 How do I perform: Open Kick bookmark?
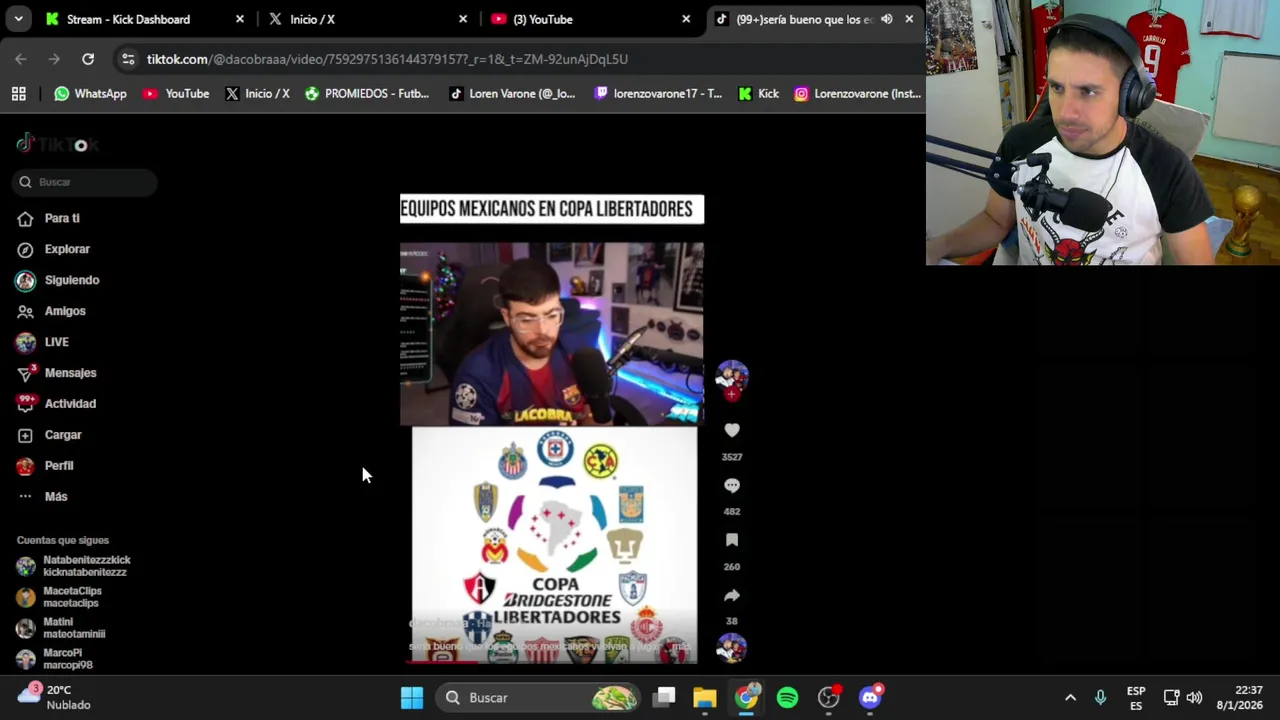[x=758, y=94]
